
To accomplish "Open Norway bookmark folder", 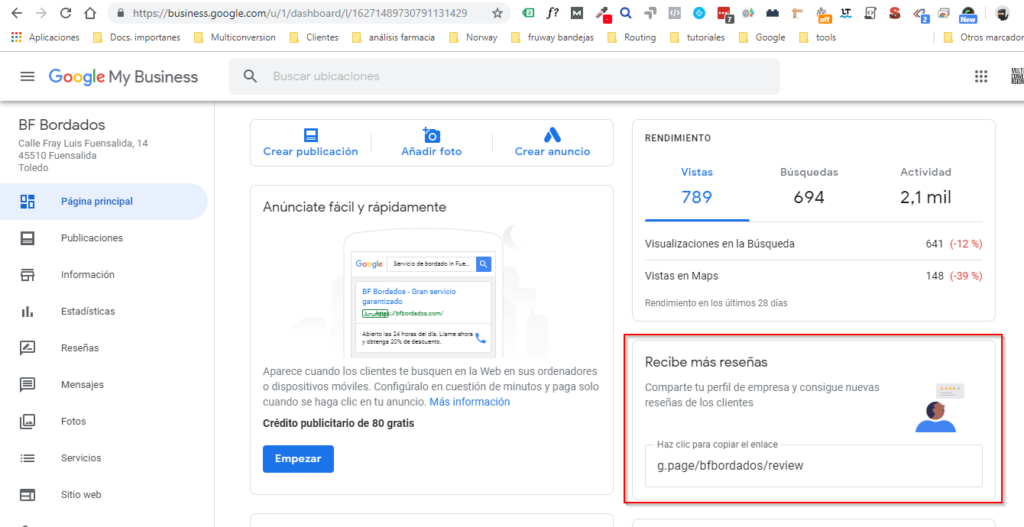I will click(x=473, y=37).
